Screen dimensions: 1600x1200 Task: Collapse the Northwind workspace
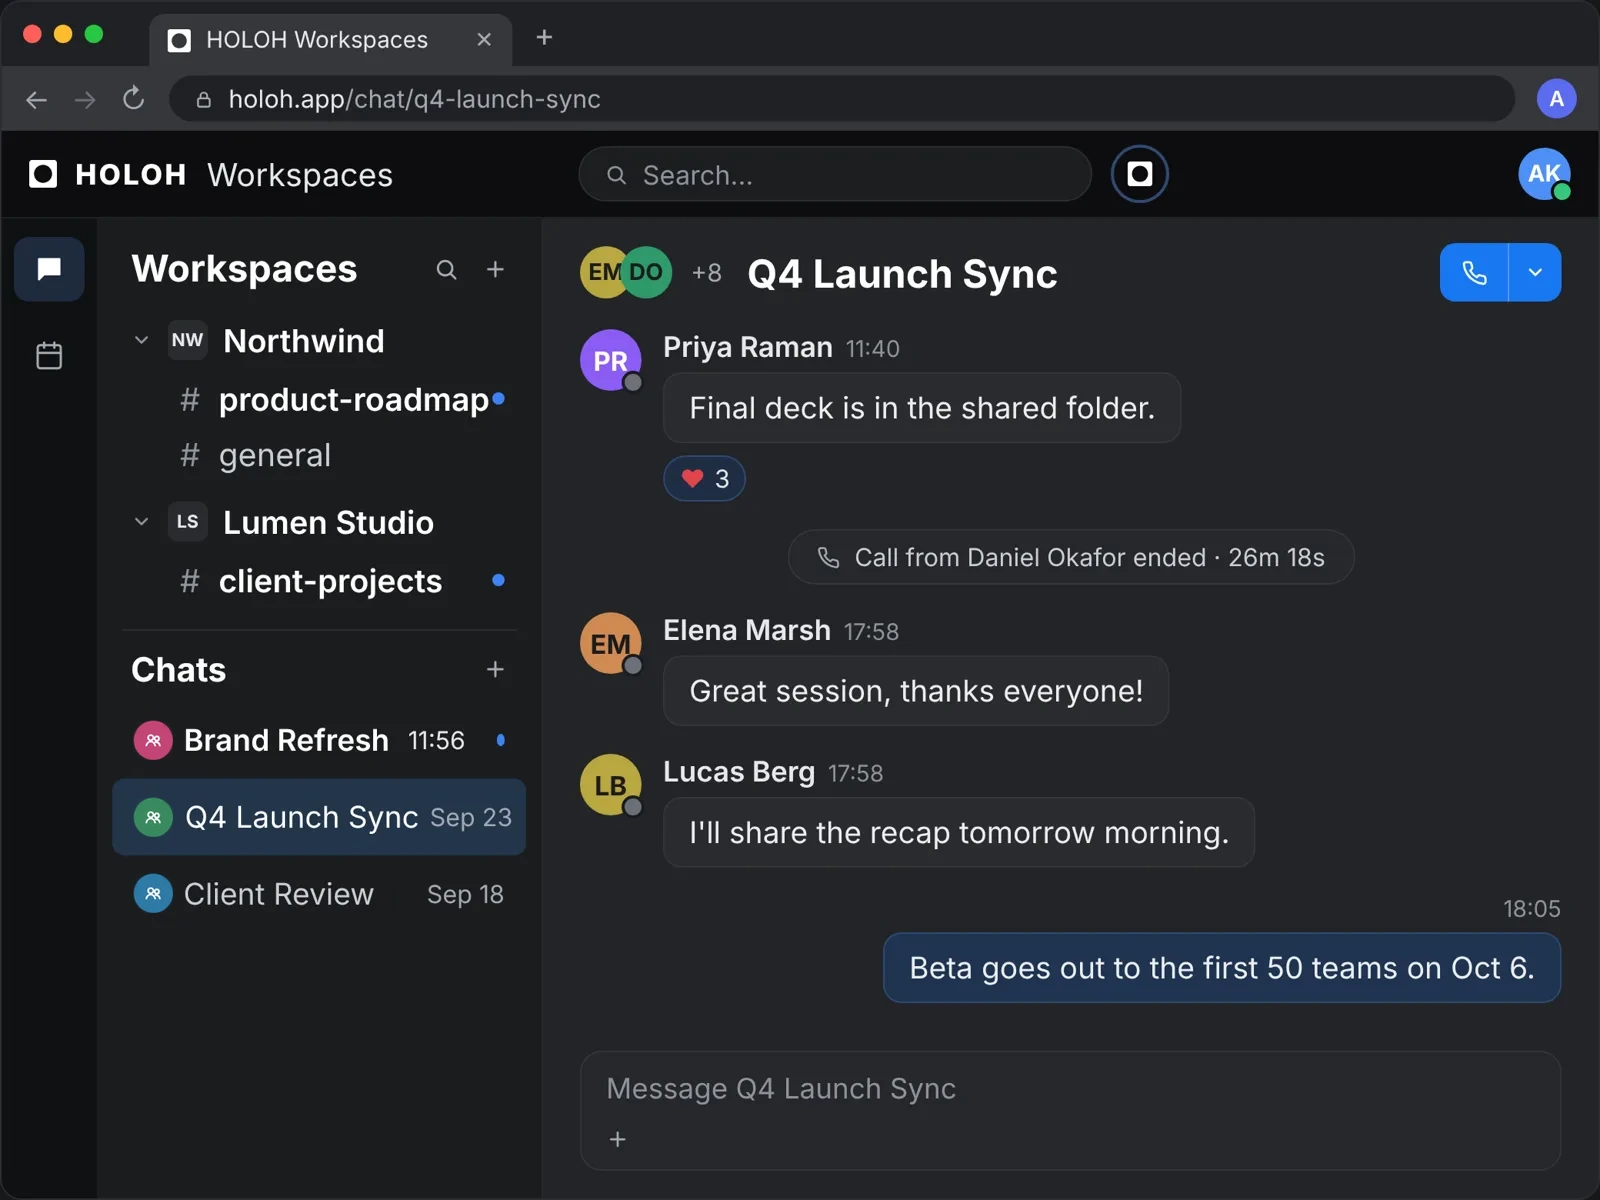(x=141, y=341)
